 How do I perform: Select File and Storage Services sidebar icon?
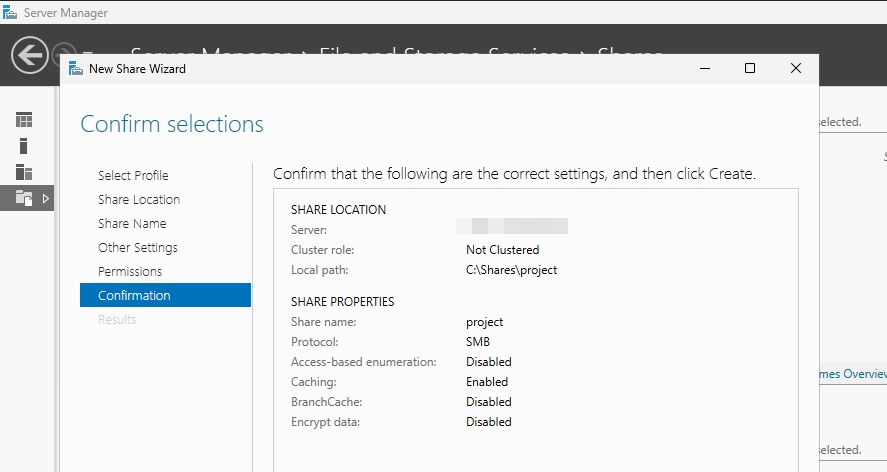pos(24,198)
